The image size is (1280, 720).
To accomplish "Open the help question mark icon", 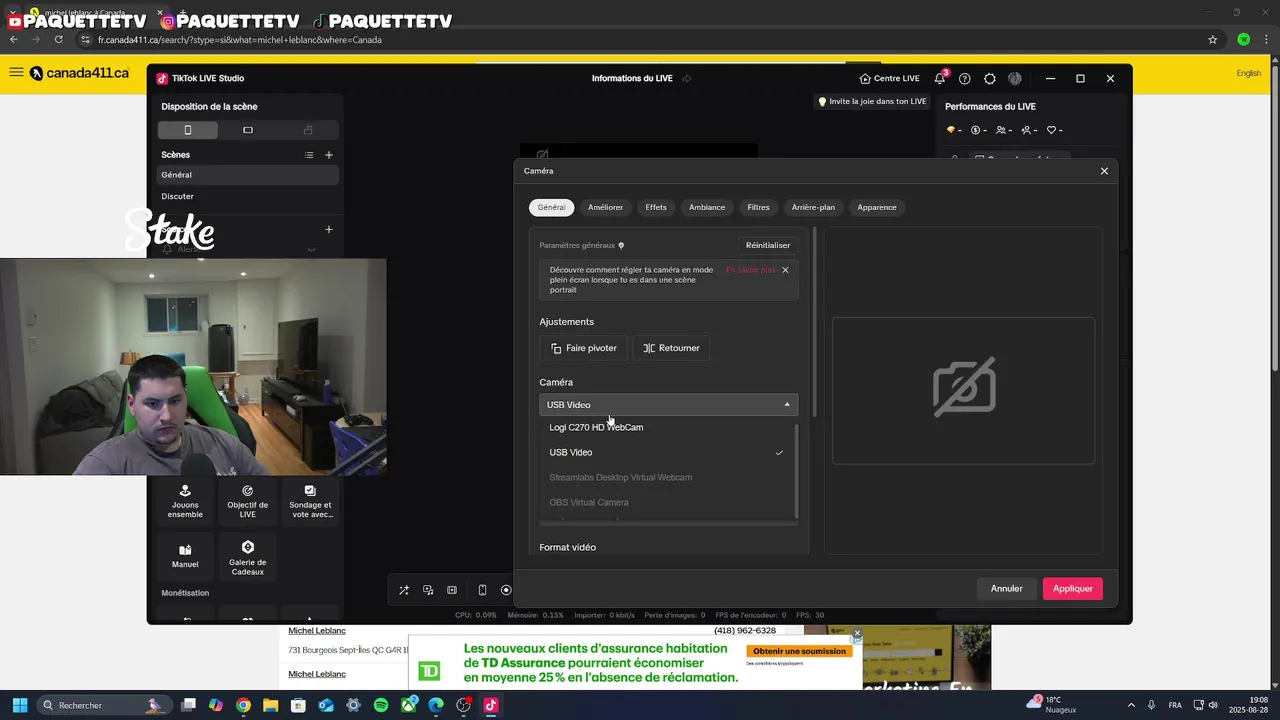I will pyautogui.click(x=964, y=78).
